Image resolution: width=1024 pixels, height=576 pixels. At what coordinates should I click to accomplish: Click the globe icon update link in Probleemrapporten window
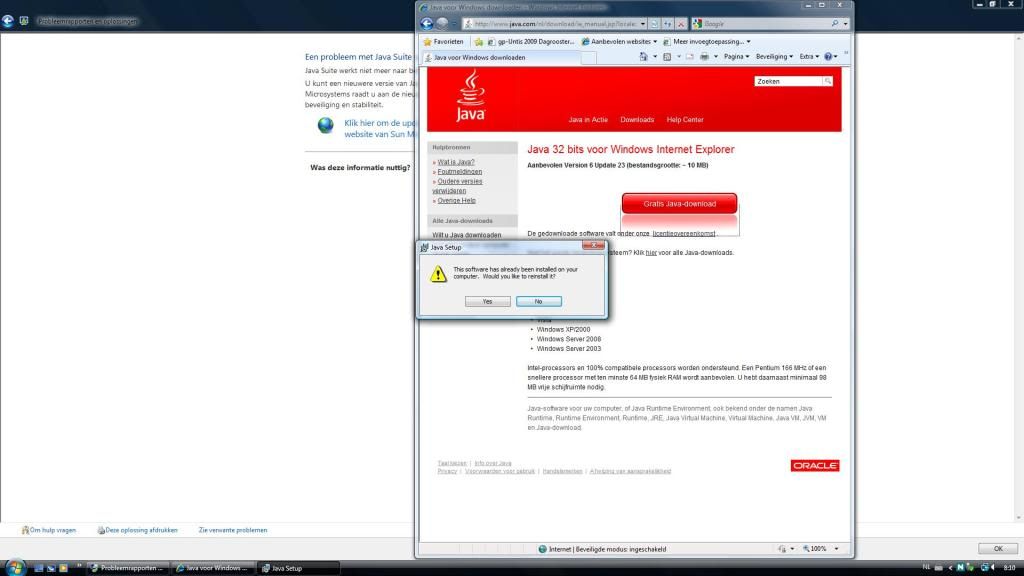325,125
